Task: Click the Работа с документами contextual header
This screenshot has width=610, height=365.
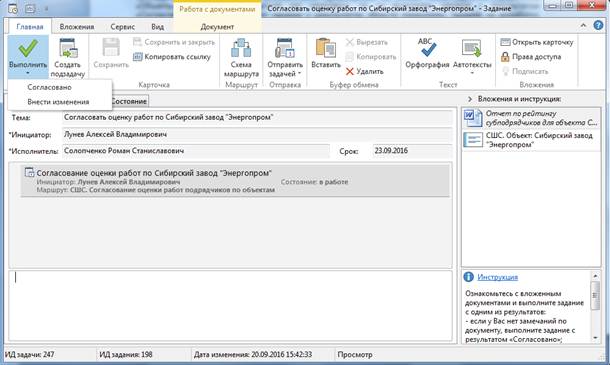Action: (217, 9)
